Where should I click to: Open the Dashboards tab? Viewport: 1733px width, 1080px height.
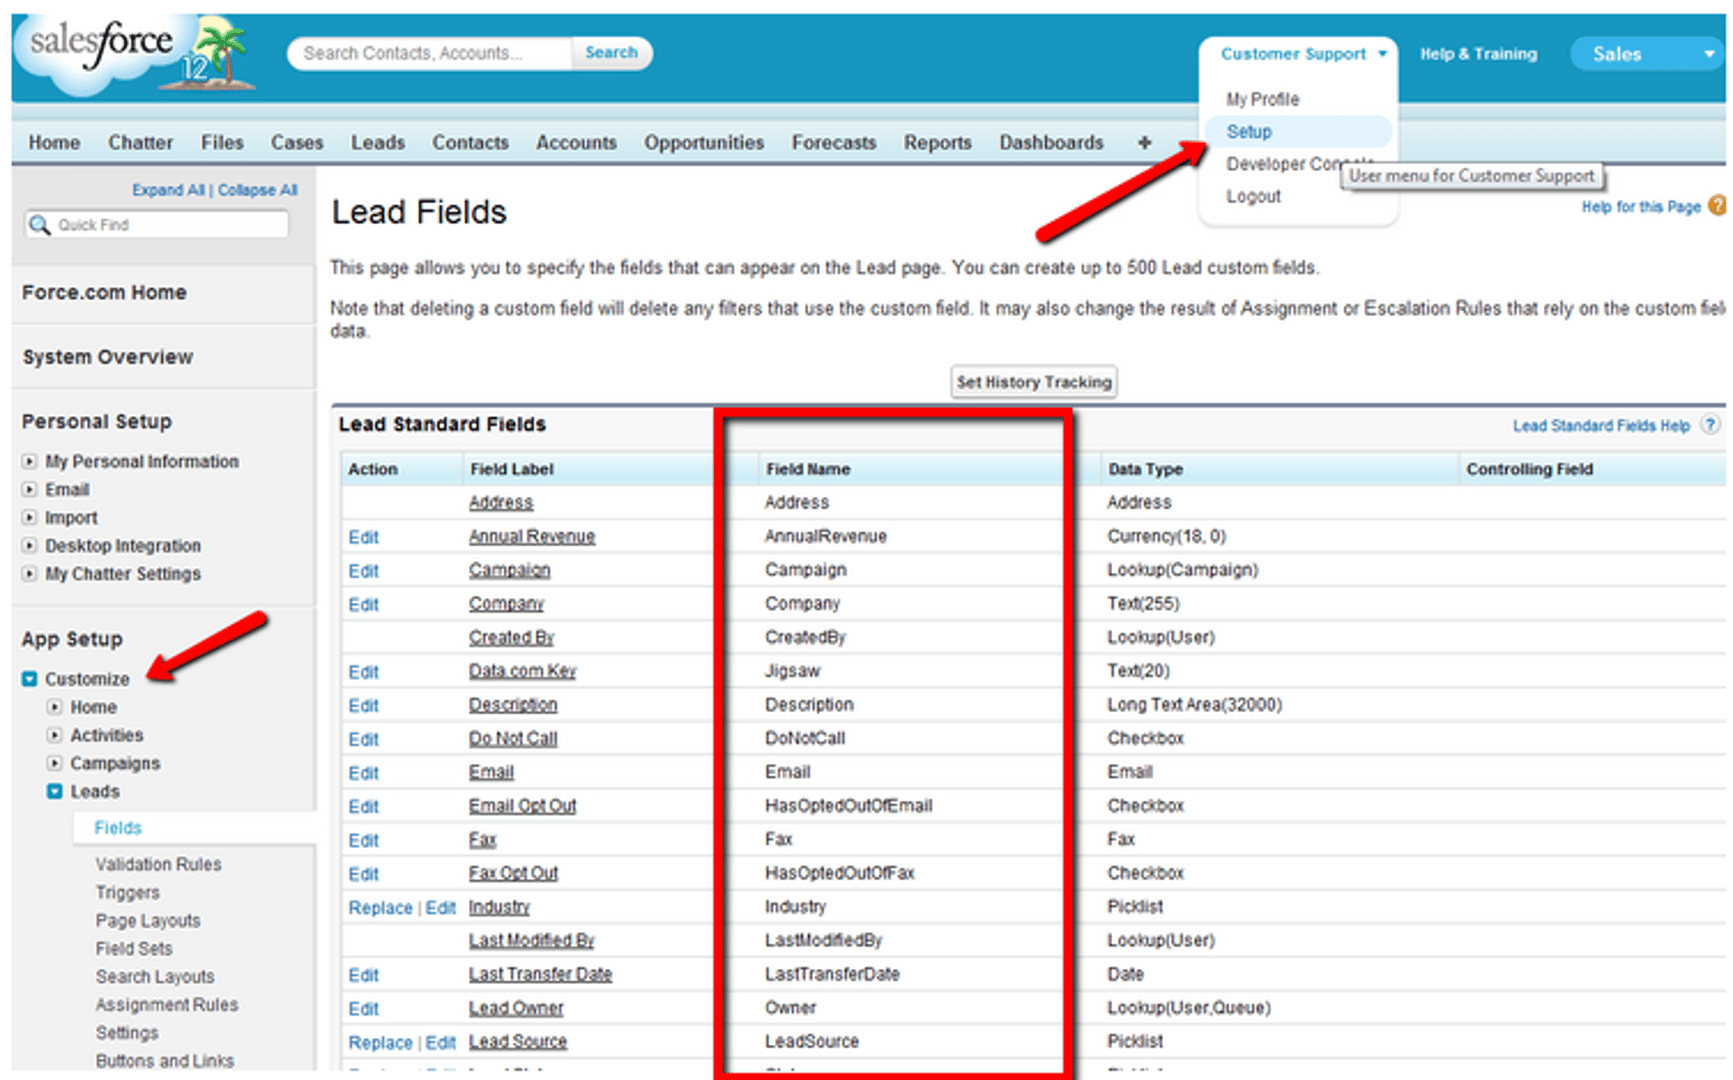point(1051,143)
